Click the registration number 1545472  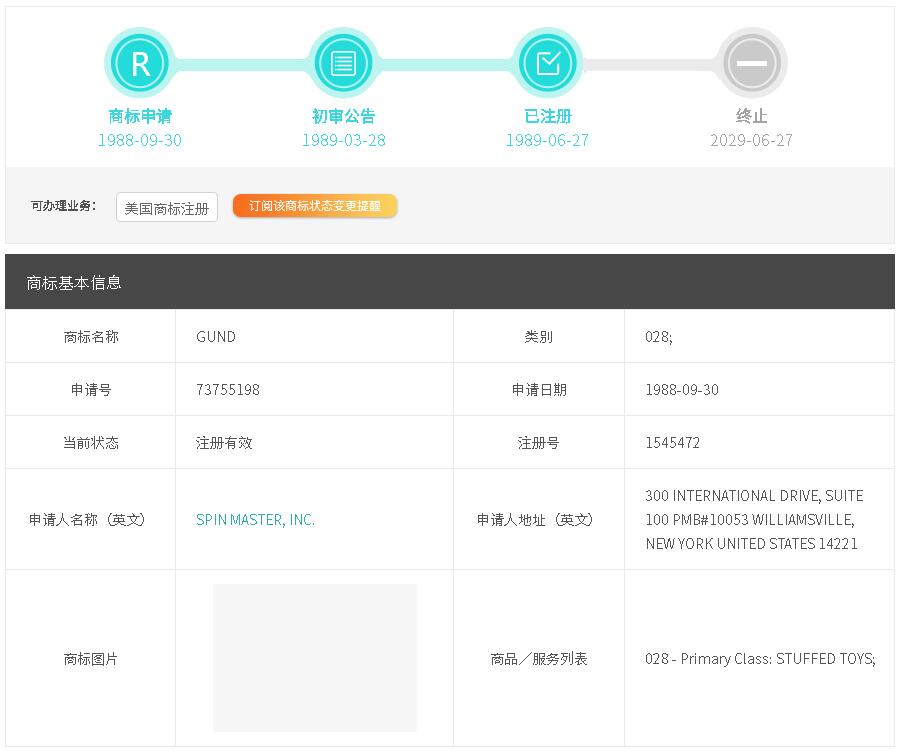click(672, 443)
